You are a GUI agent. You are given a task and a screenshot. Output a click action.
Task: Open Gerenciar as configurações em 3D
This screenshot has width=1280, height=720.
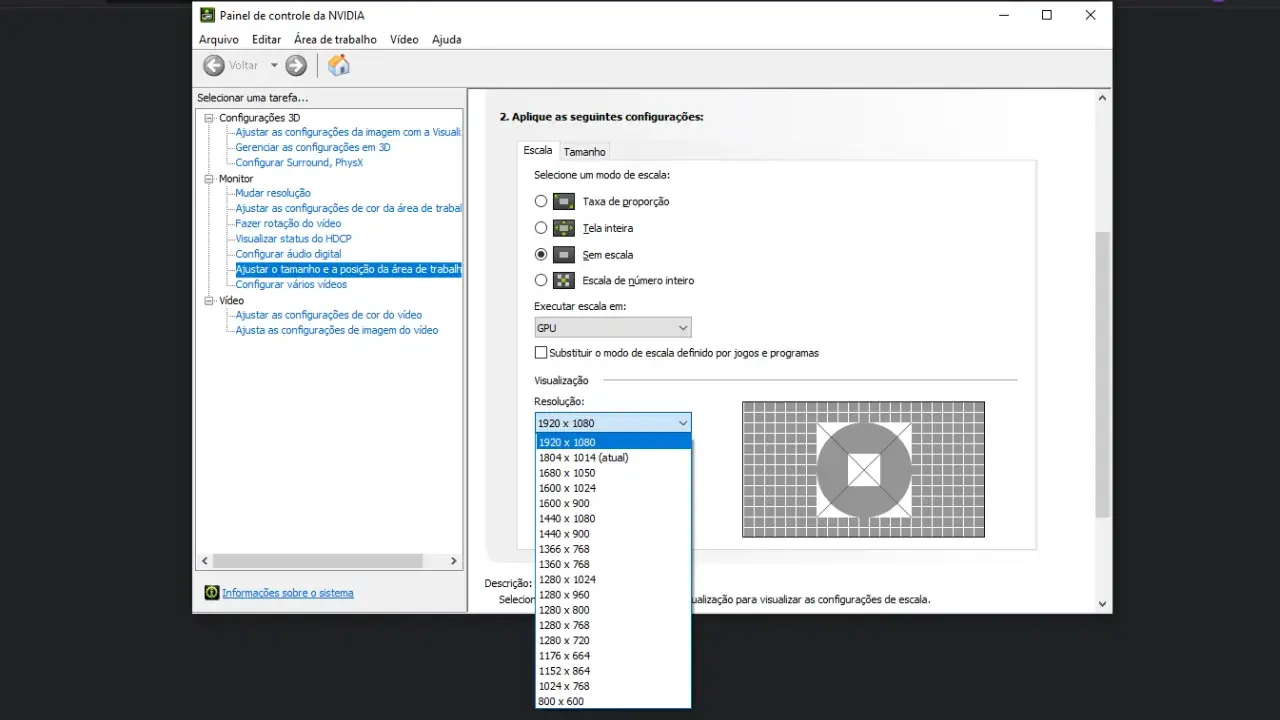point(313,147)
